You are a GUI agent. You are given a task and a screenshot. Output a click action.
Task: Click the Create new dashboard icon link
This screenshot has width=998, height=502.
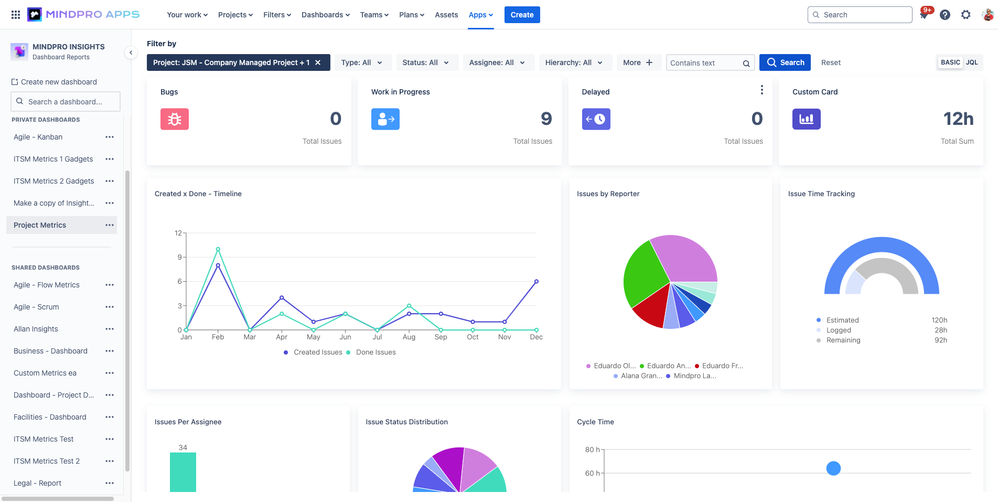pos(54,82)
